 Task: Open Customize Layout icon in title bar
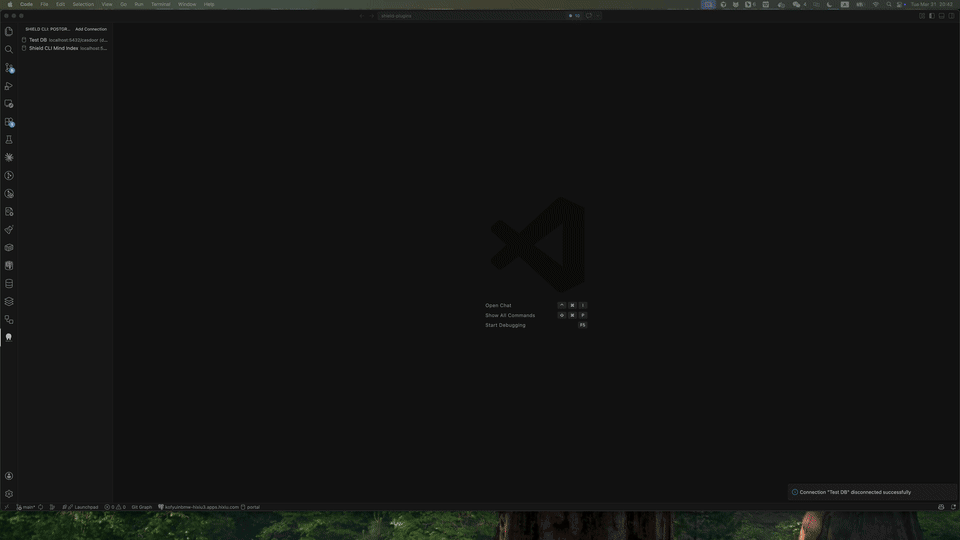click(x=922, y=16)
